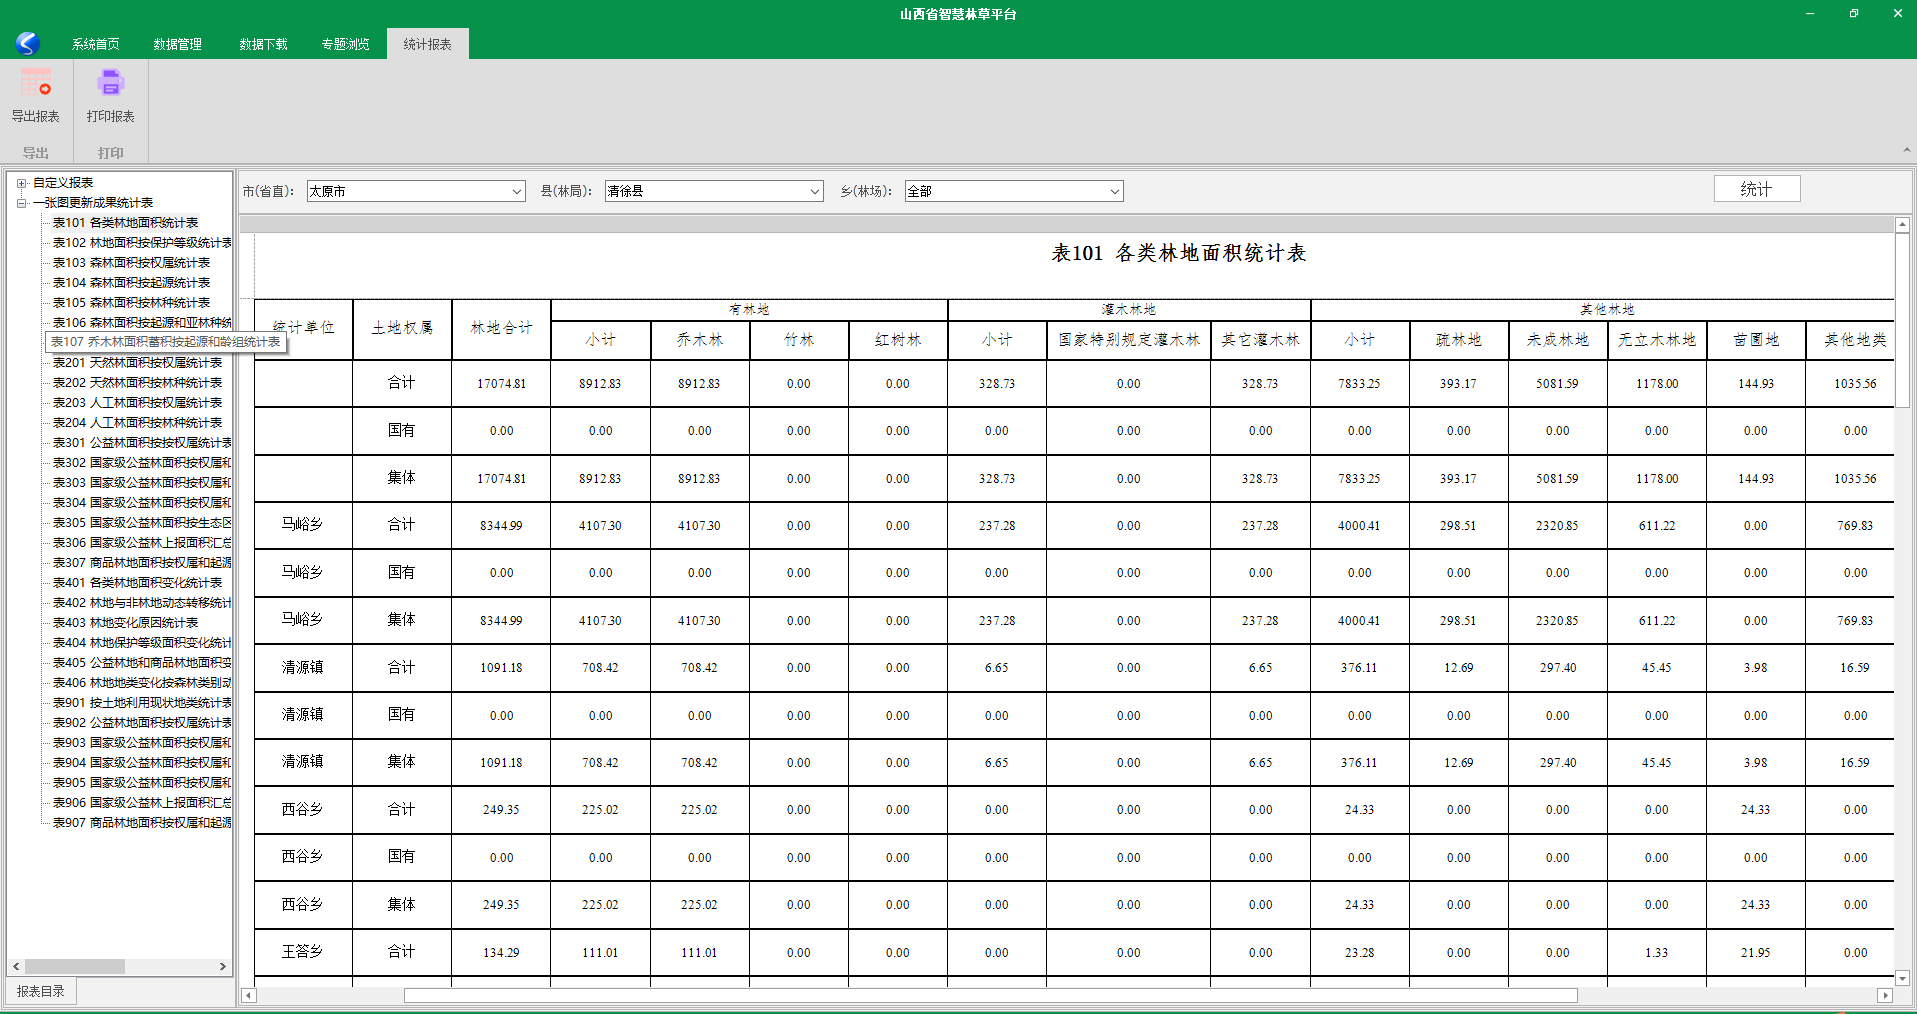Click the Print Report printer icon
Viewport: 1917px width, 1014px height.
click(x=110, y=84)
